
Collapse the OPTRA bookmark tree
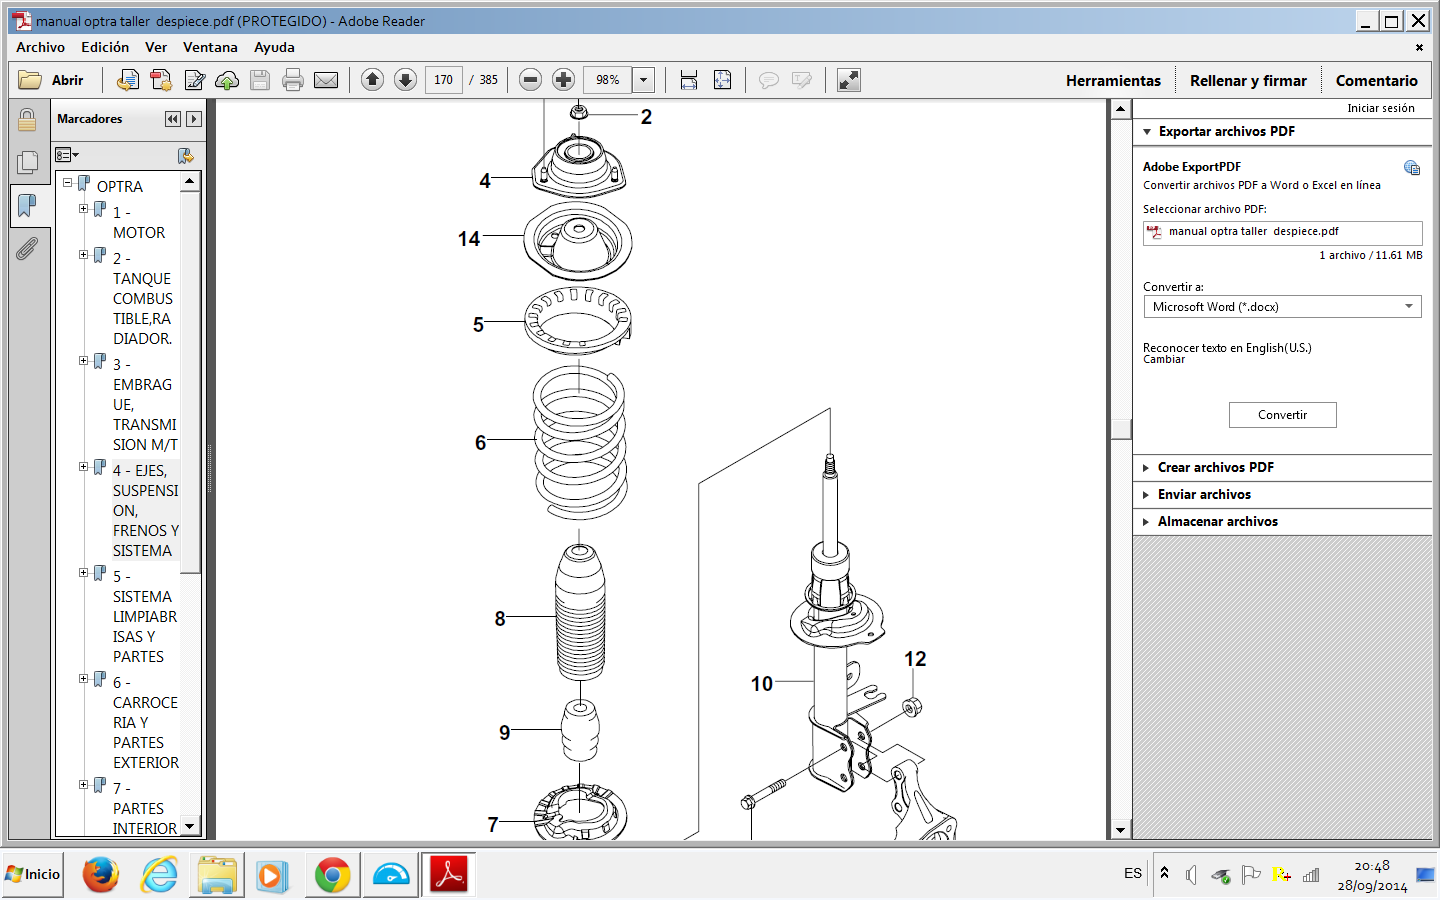point(67,183)
